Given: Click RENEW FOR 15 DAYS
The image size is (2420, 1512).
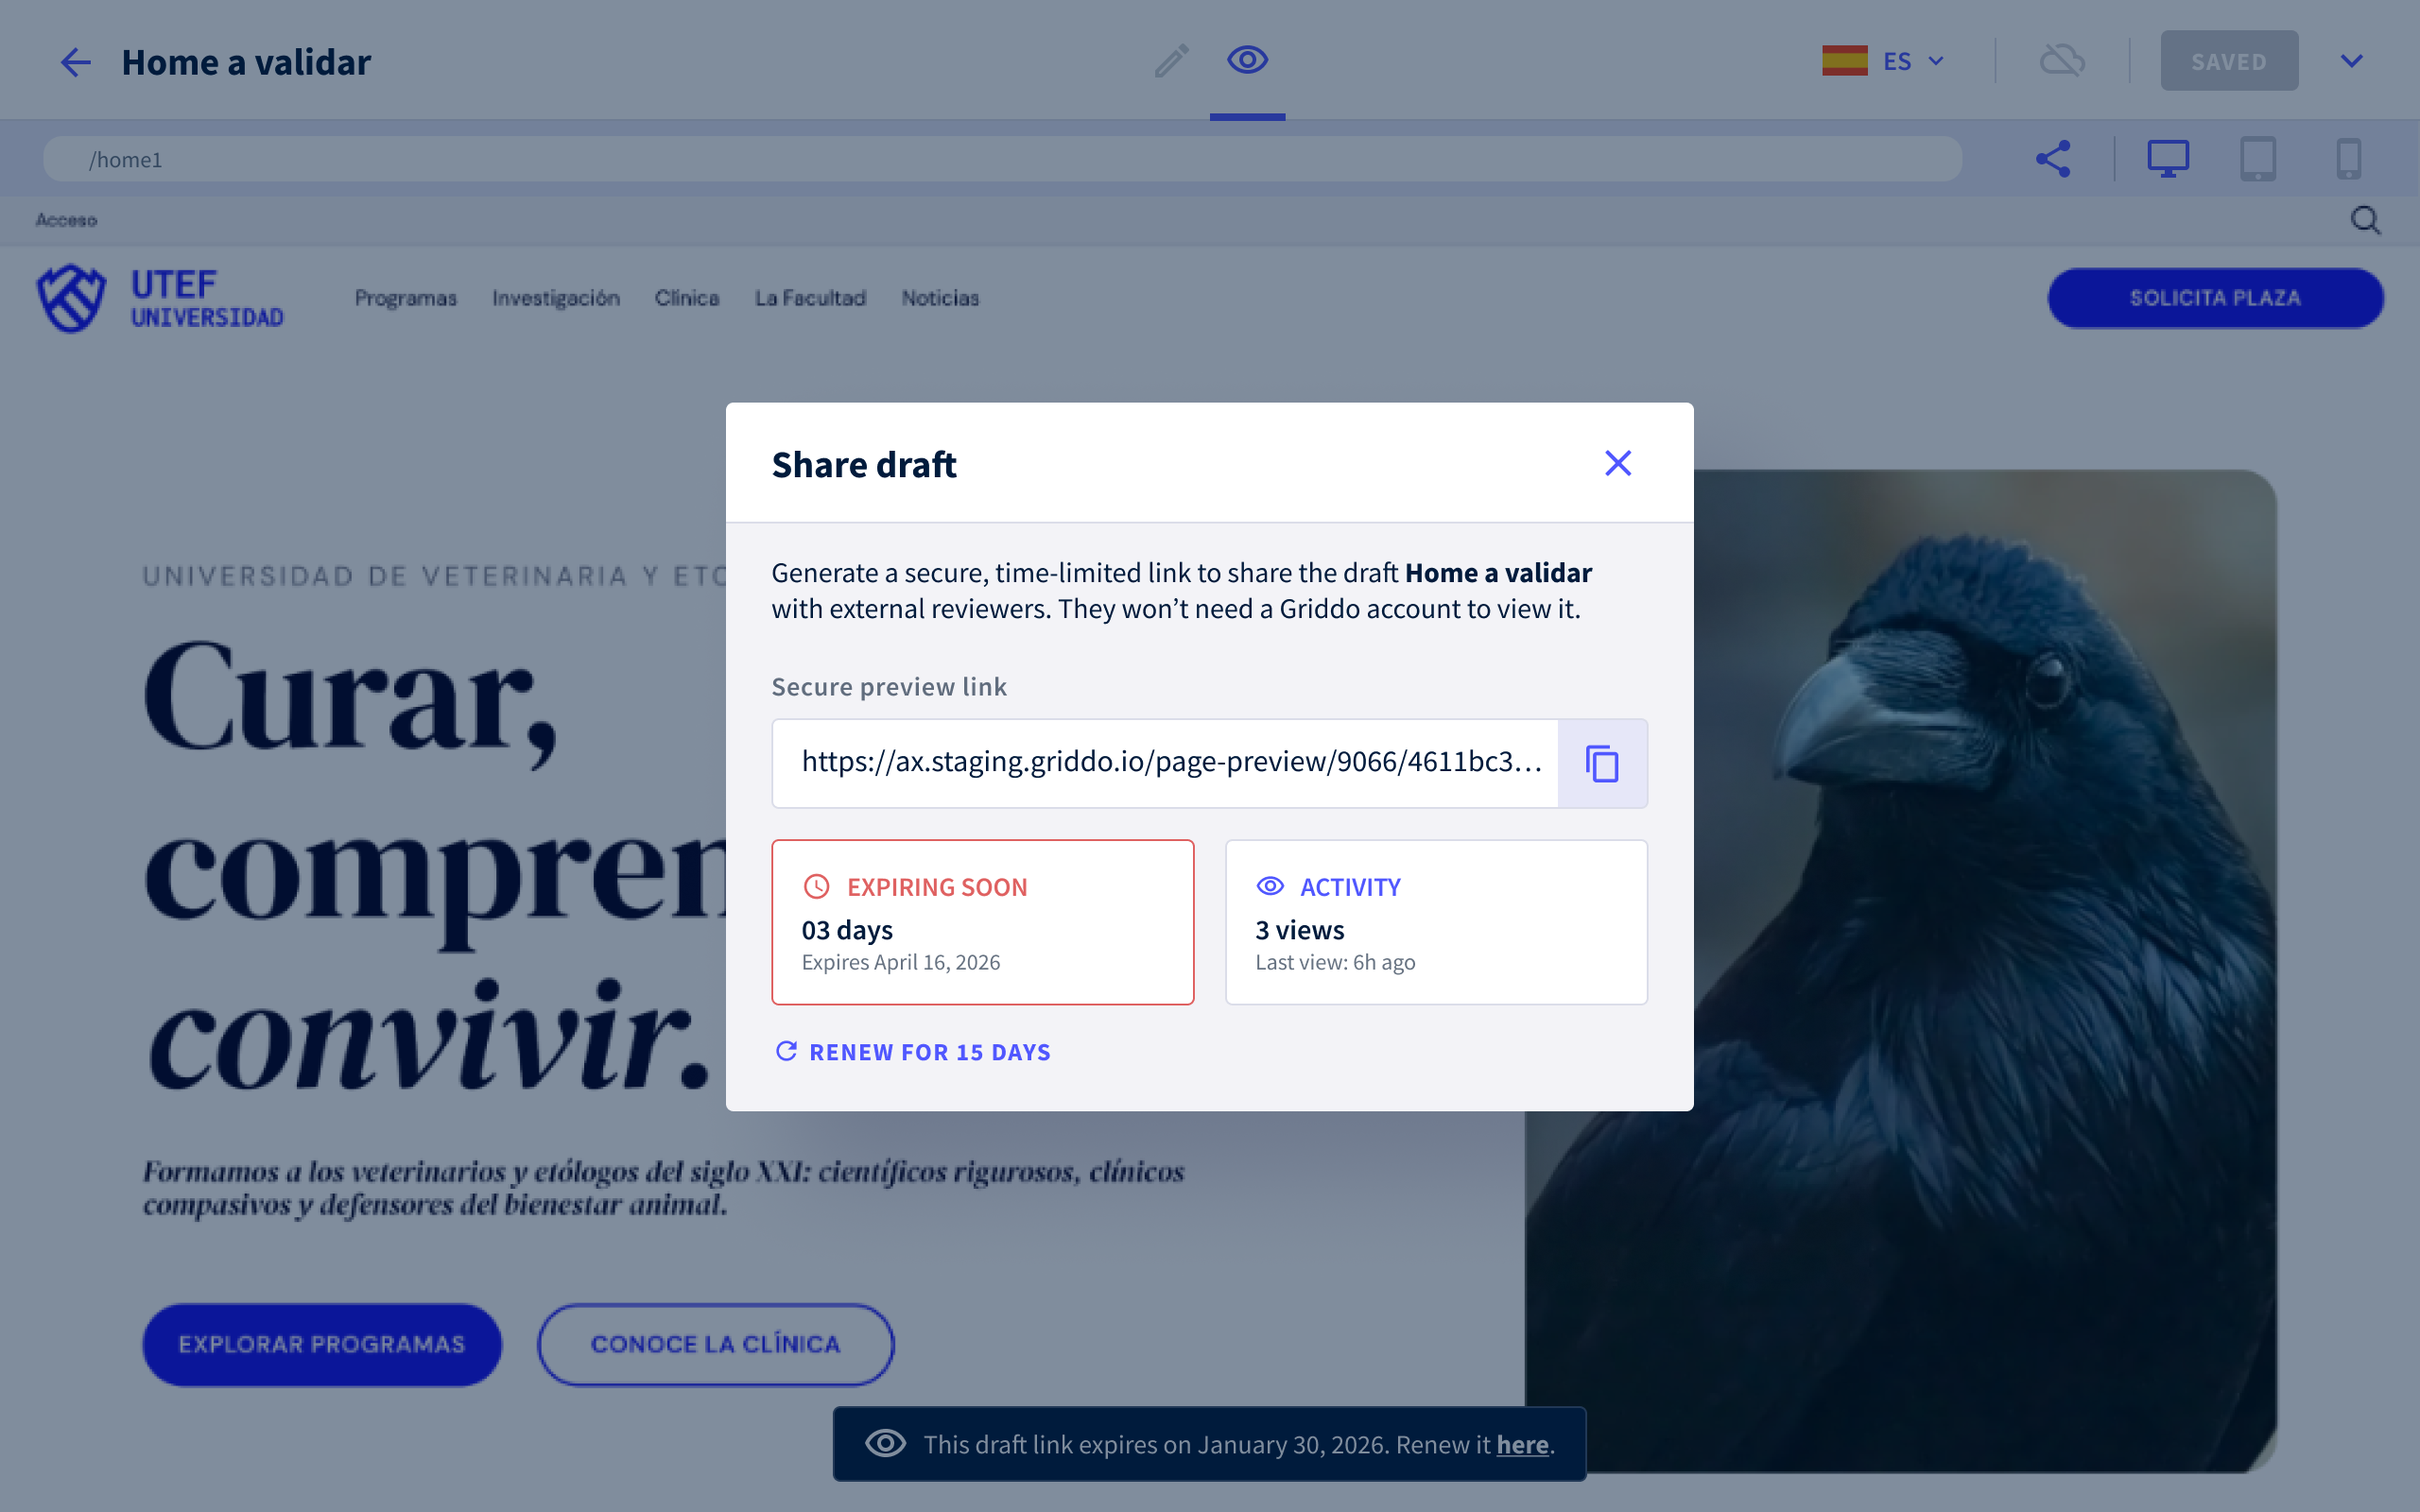Looking at the screenshot, I should pos(913,1052).
